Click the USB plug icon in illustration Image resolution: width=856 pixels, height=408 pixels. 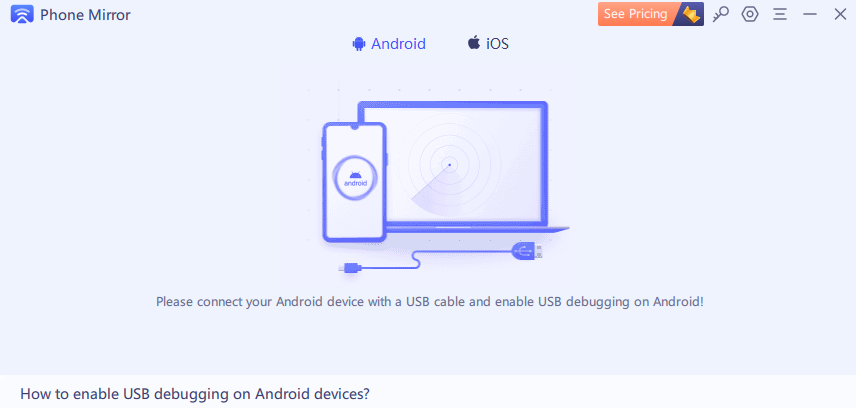pyautogui.click(x=527, y=252)
